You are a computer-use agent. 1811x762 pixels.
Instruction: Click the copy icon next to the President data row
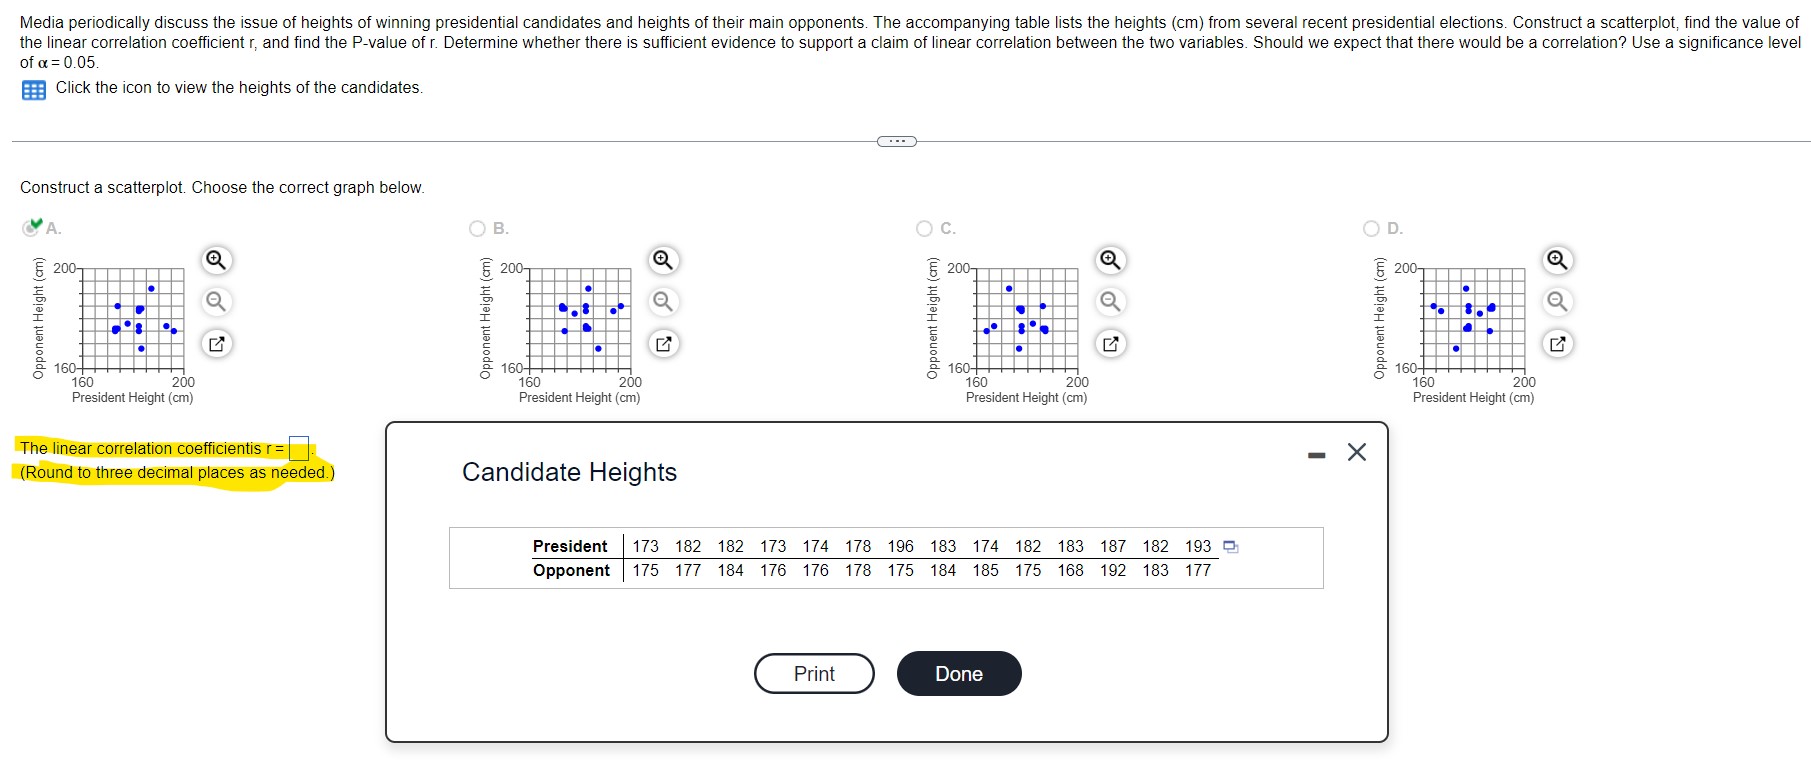(1229, 546)
